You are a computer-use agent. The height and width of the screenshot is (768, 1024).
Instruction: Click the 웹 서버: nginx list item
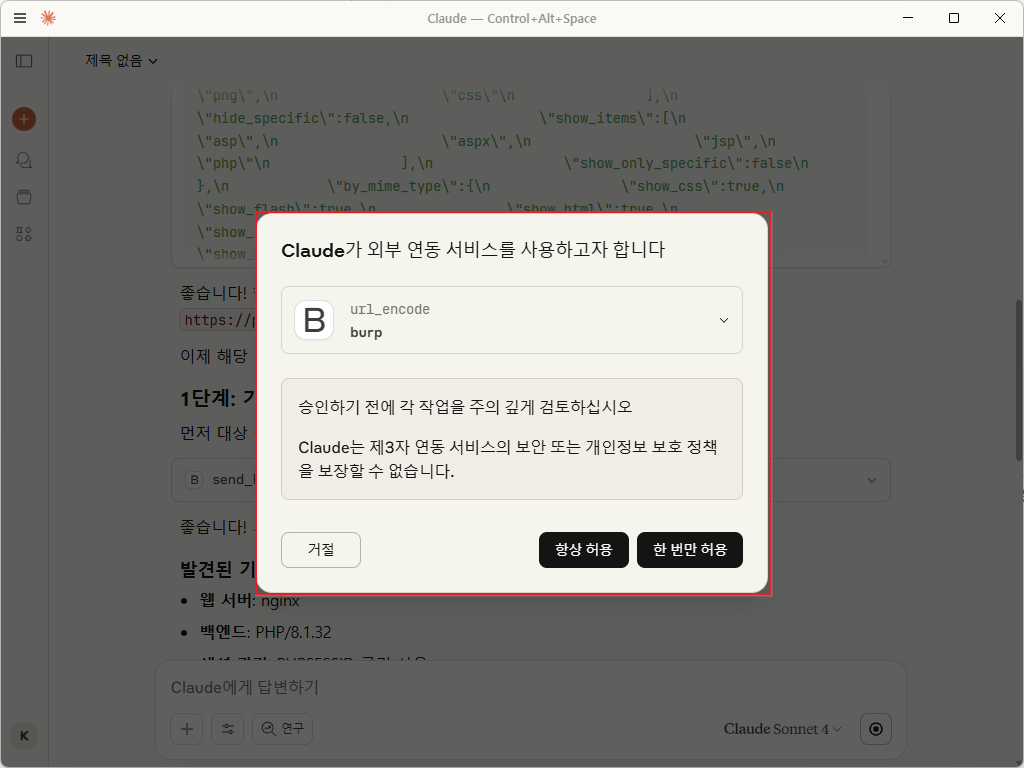249,601
